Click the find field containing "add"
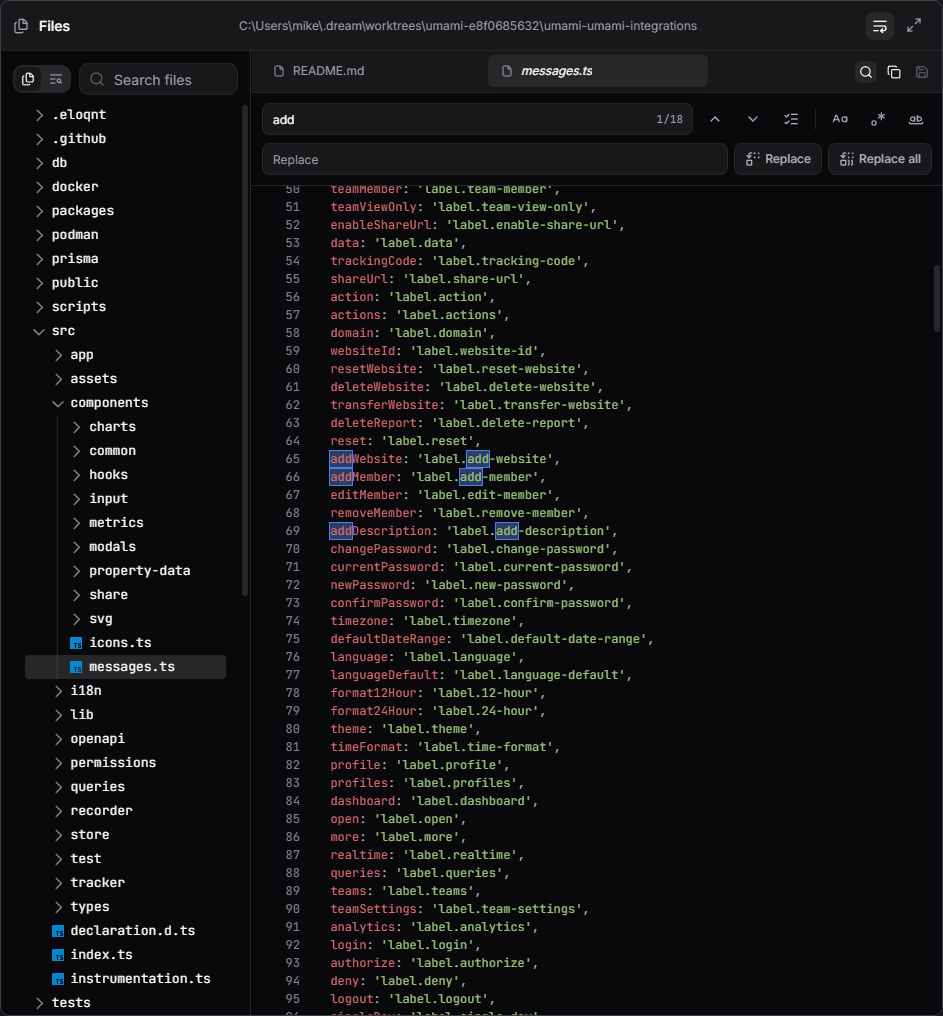The height and width of the screenshot is (1016, 943). (477, 119)
